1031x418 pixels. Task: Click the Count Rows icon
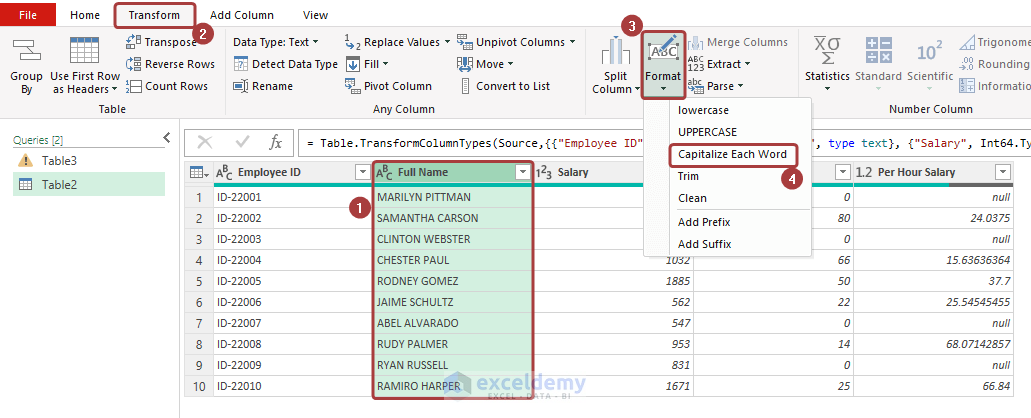click(135, 86)
